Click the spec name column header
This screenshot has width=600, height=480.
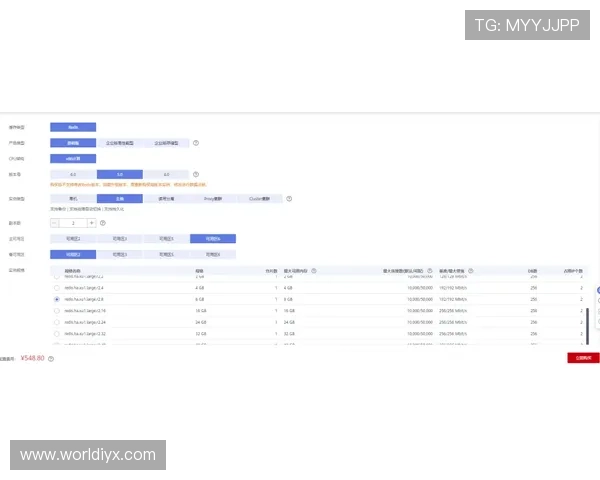72,271
